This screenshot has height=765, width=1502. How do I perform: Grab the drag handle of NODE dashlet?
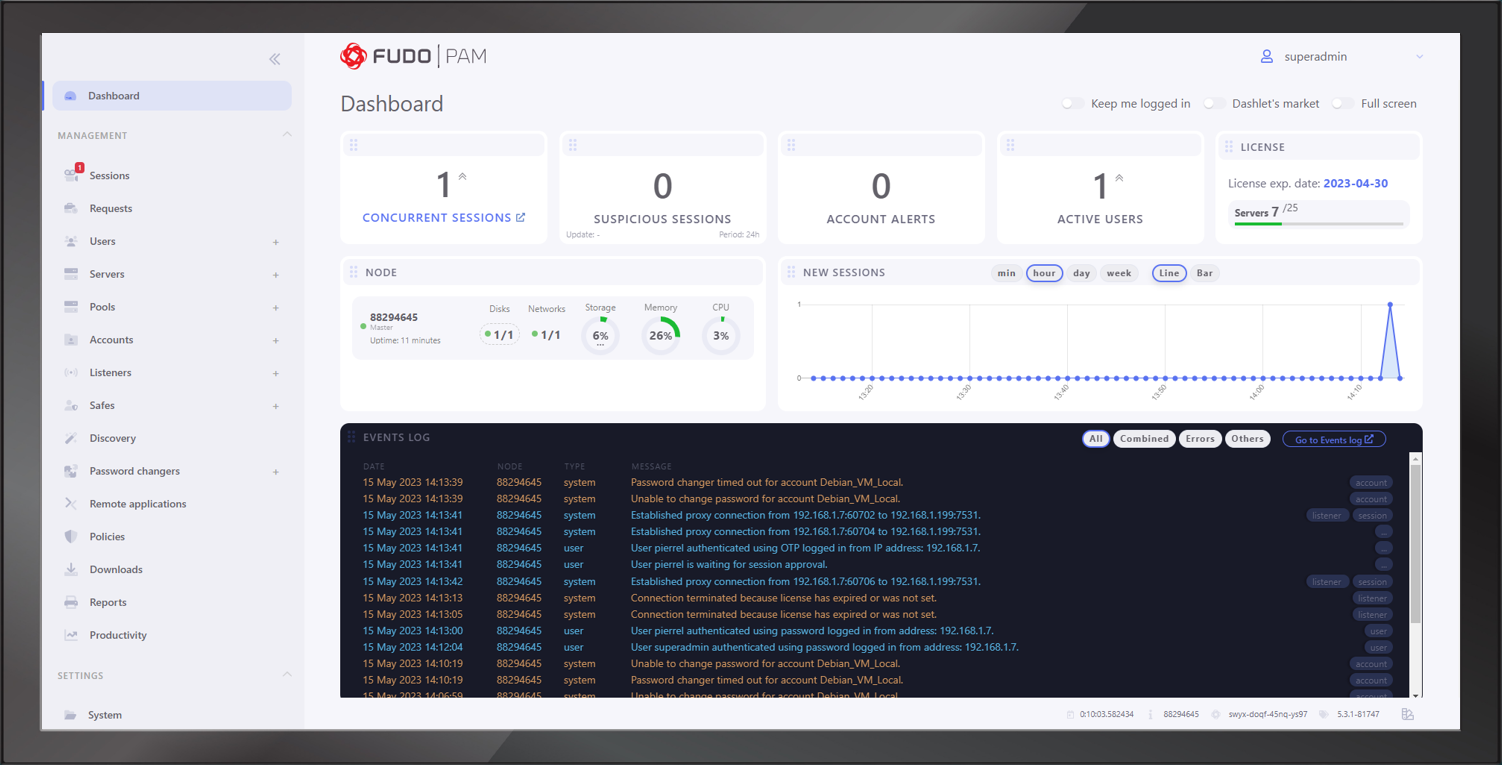tap(353, 272)
